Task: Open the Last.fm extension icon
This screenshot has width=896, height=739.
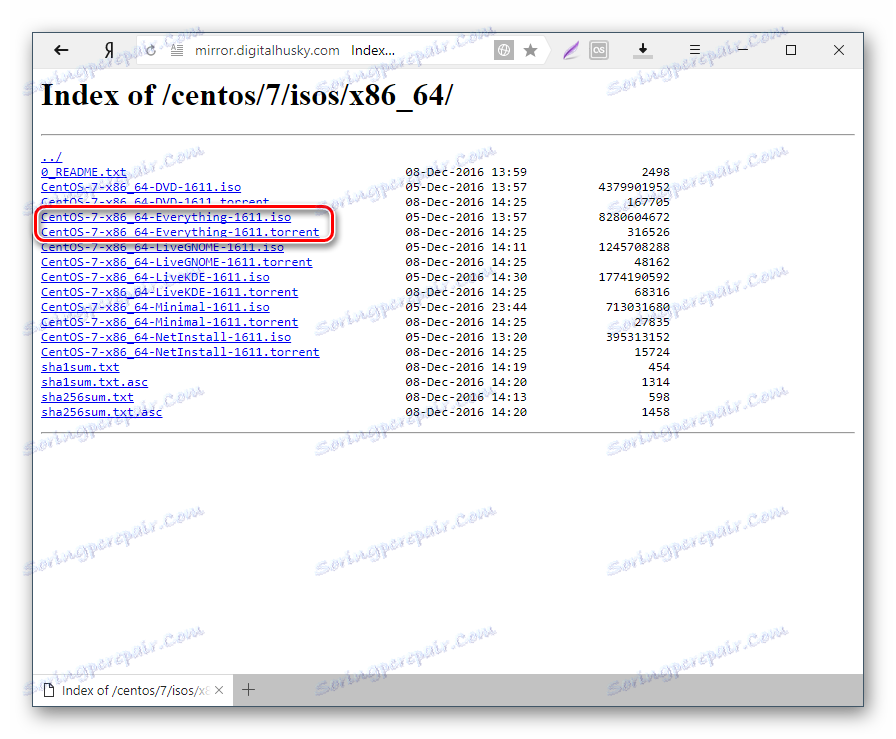Action: 599,49
